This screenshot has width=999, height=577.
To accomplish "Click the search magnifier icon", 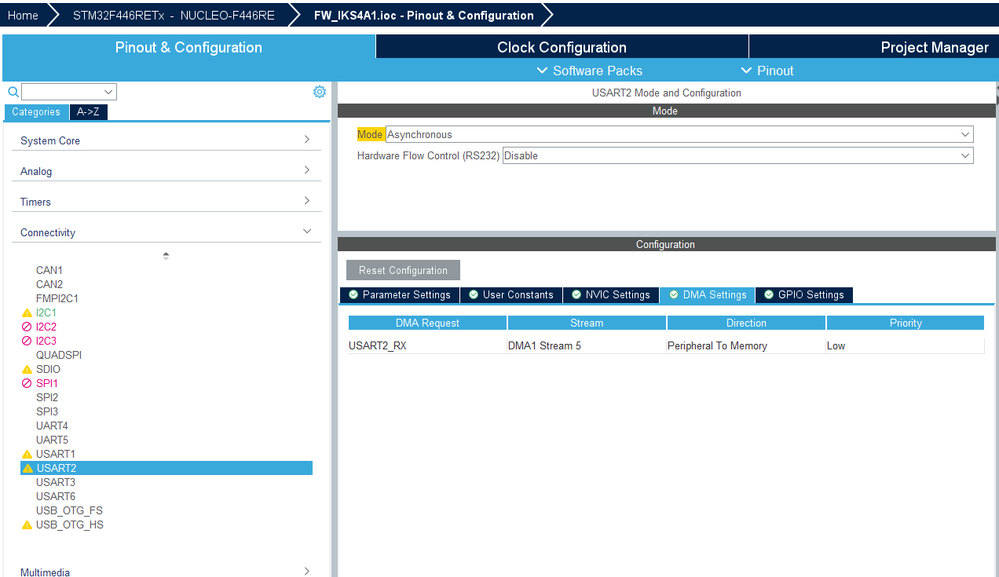I will [x=13, y=92].
